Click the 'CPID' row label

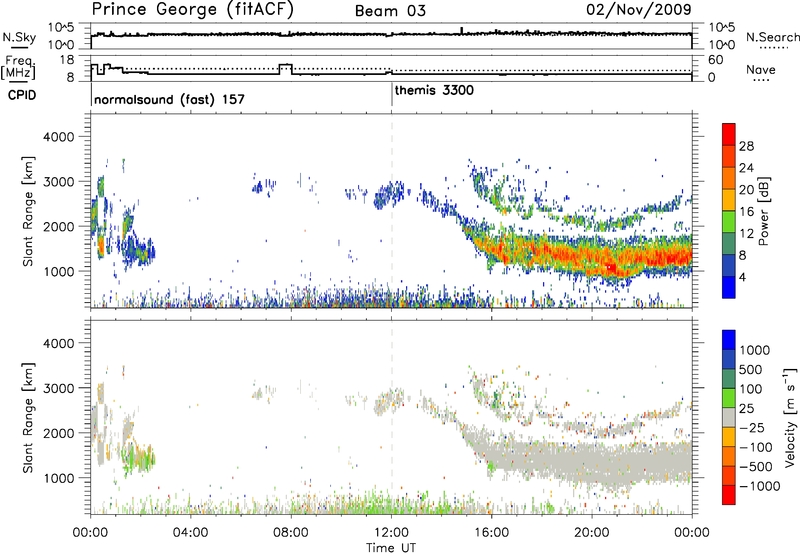click(21, 95)
